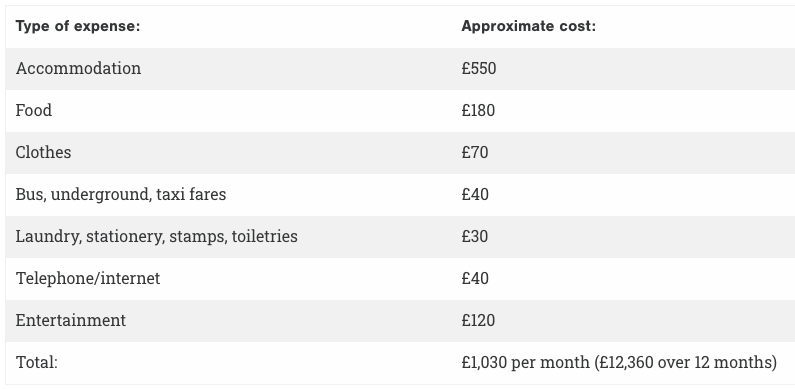Select the Accommodation row label

pyautogui.click(x=78, y=68)
